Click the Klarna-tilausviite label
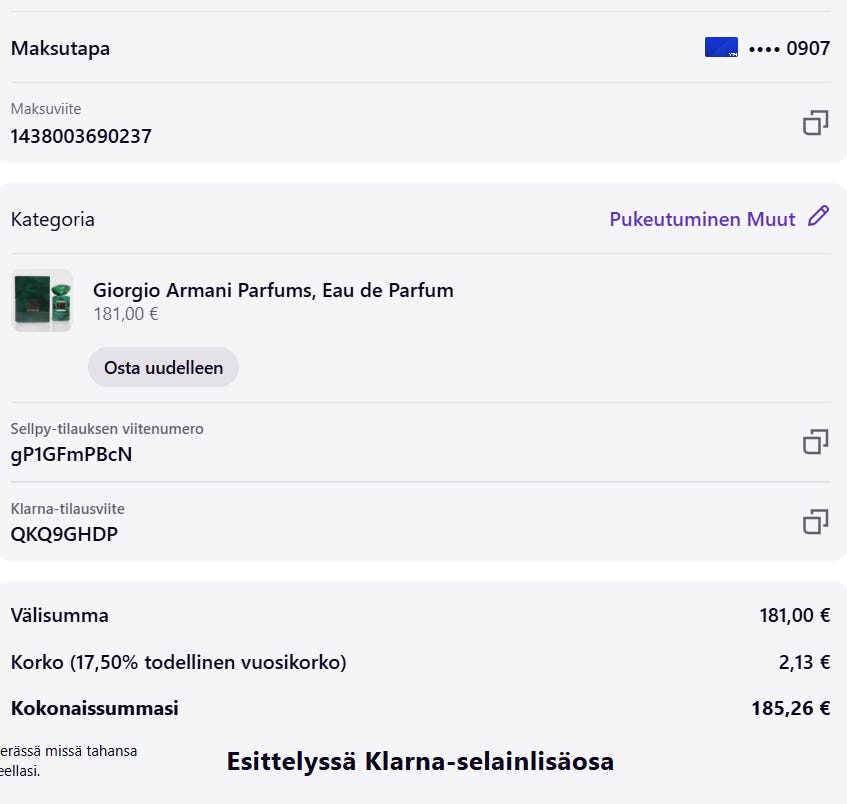Screen dimensions: 847x804 (68, 508)
